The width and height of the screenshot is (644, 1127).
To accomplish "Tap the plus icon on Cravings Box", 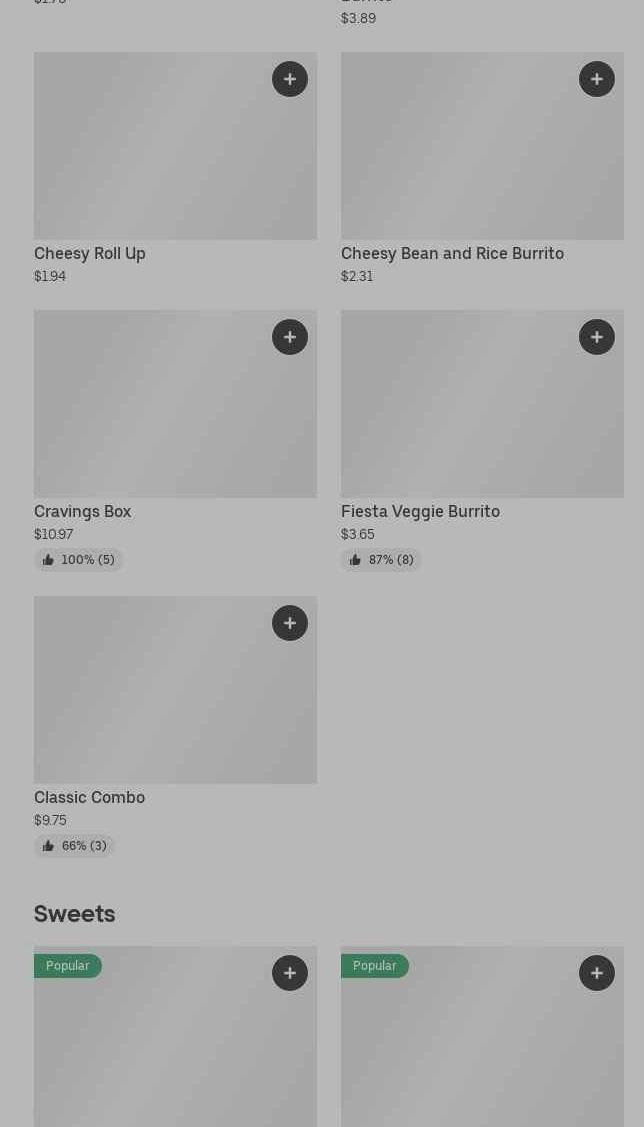I will coord(290,337).
